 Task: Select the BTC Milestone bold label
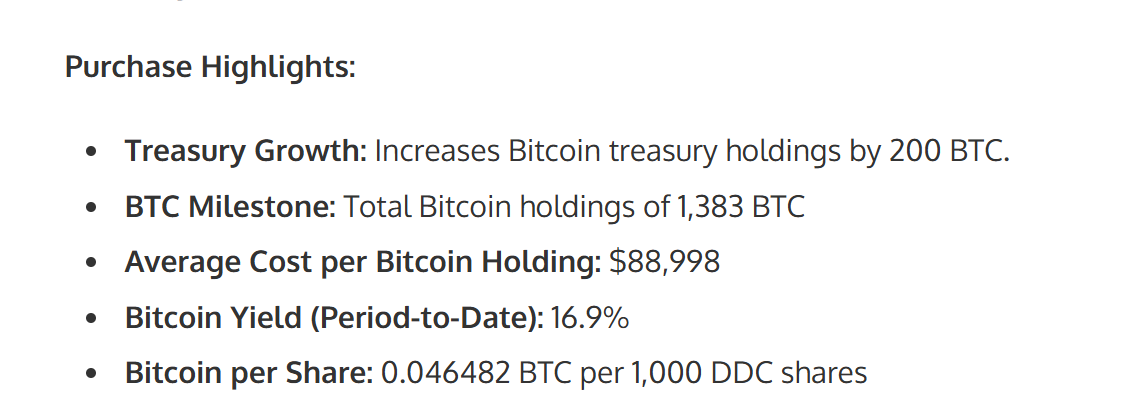[x=230, y=207]
